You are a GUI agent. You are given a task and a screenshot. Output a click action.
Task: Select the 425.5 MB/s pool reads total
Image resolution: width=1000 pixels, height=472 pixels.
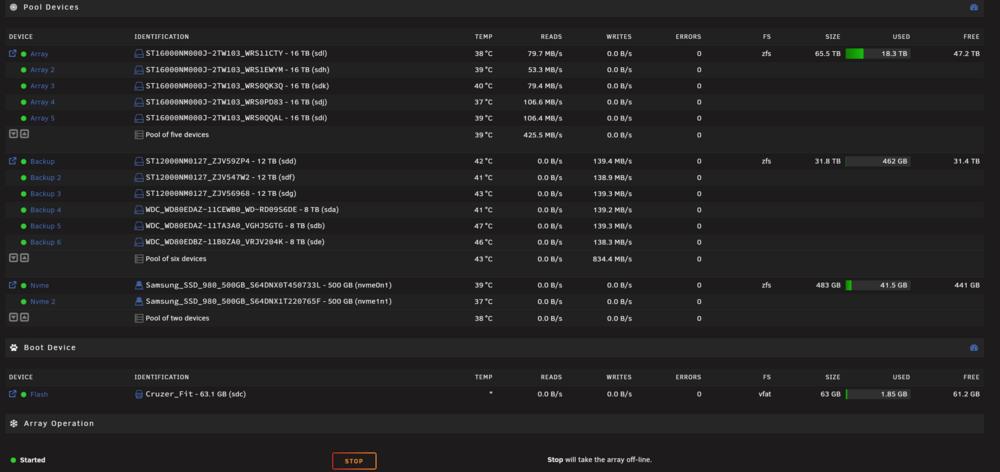click(544, 135)
